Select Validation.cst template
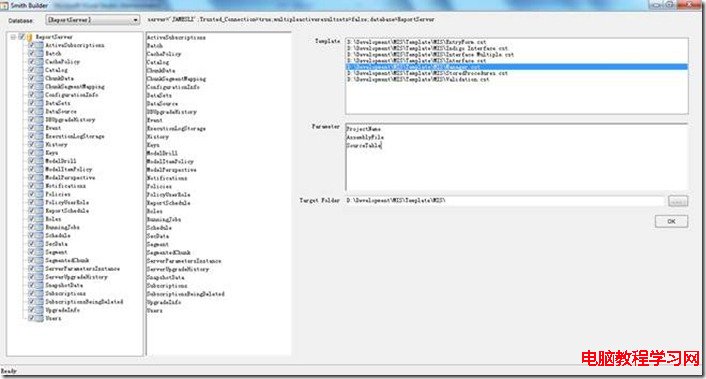 (516, 79)
